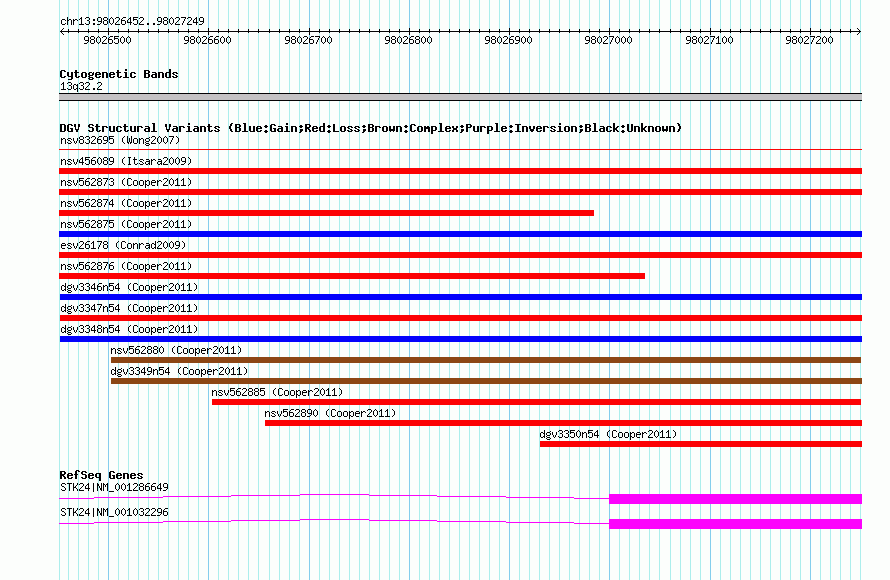The width and height of the screenshot is (890, 580).
Task: Select the nsv562875 (Cooper2011) blue gain bar
Action: coord(460,234)
